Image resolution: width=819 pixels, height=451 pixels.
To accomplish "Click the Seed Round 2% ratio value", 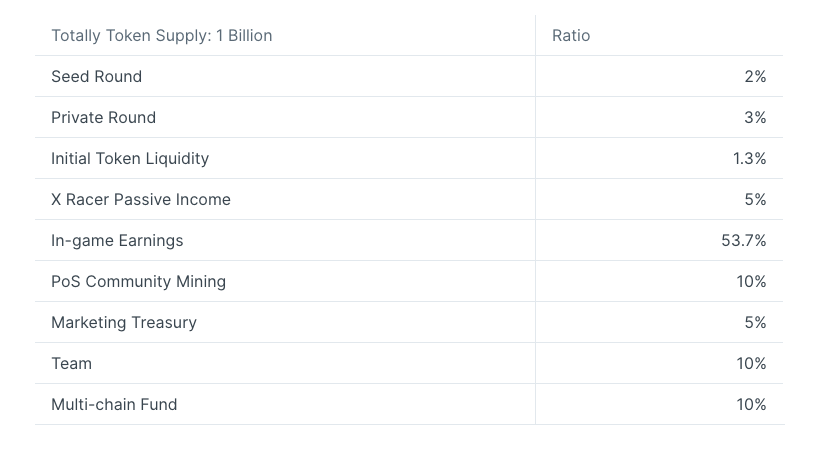I will pos(755,77).
